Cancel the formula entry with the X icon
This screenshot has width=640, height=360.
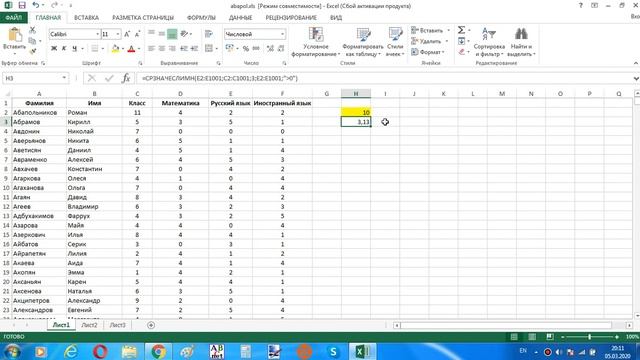tap(92, 78)
